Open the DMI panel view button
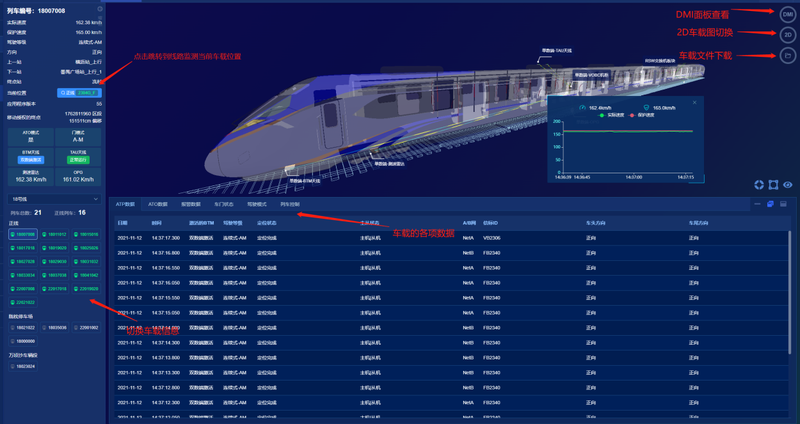Screen dimensions: 800x424 click(788, 15)
